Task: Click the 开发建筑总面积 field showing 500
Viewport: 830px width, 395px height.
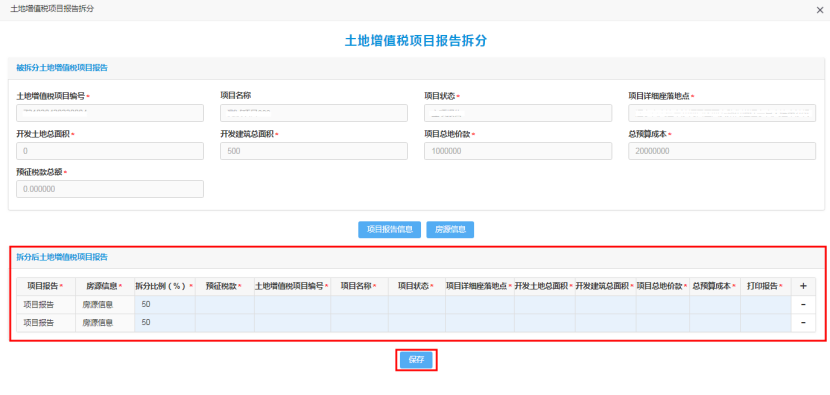Action: click(314, 151)
